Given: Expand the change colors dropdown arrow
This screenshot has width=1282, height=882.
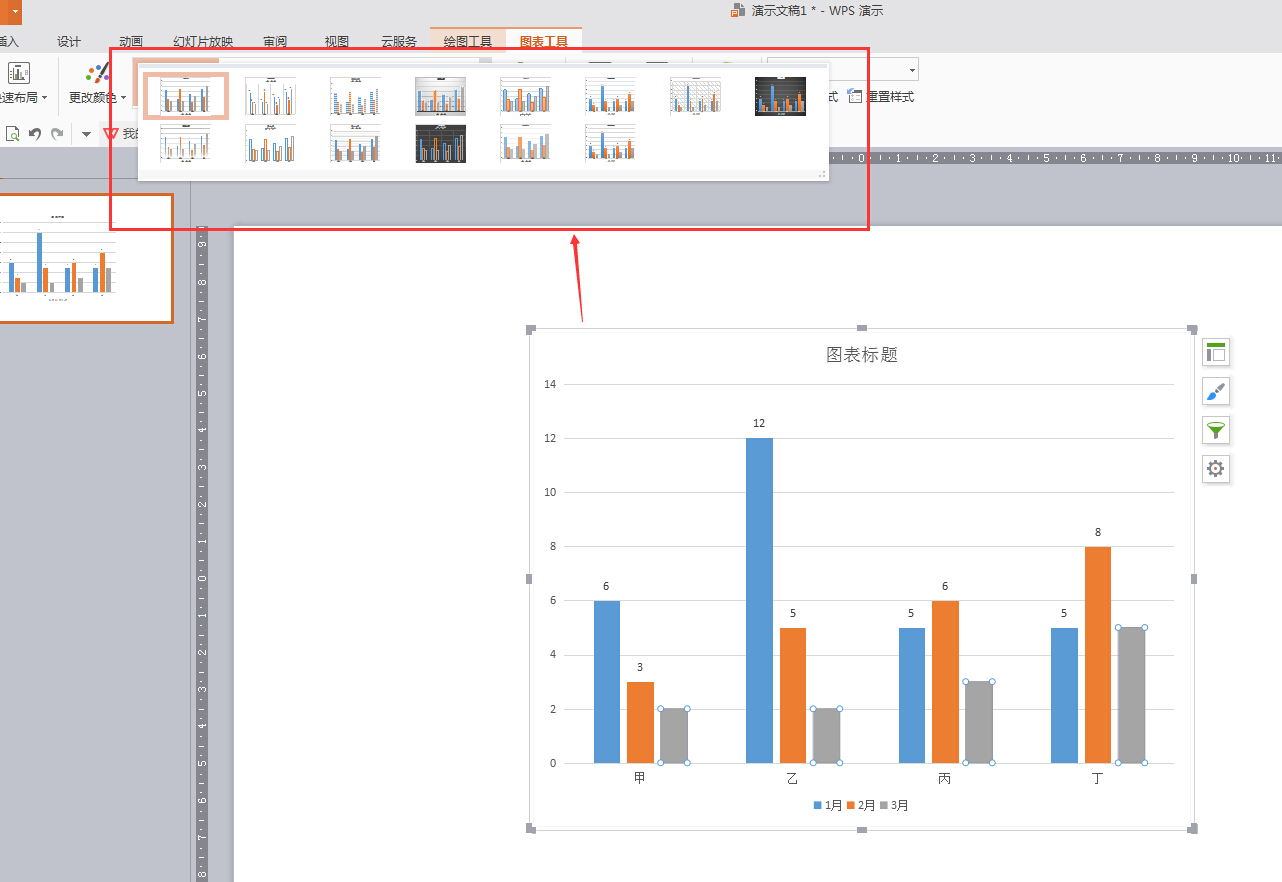Looking at the screenshot, I should coord(124,98).
